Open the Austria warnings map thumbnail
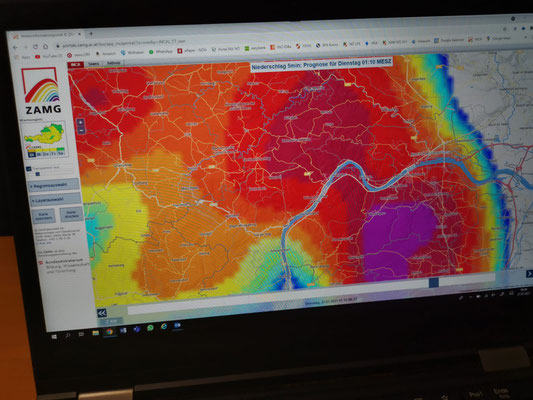 pos(45,139)
